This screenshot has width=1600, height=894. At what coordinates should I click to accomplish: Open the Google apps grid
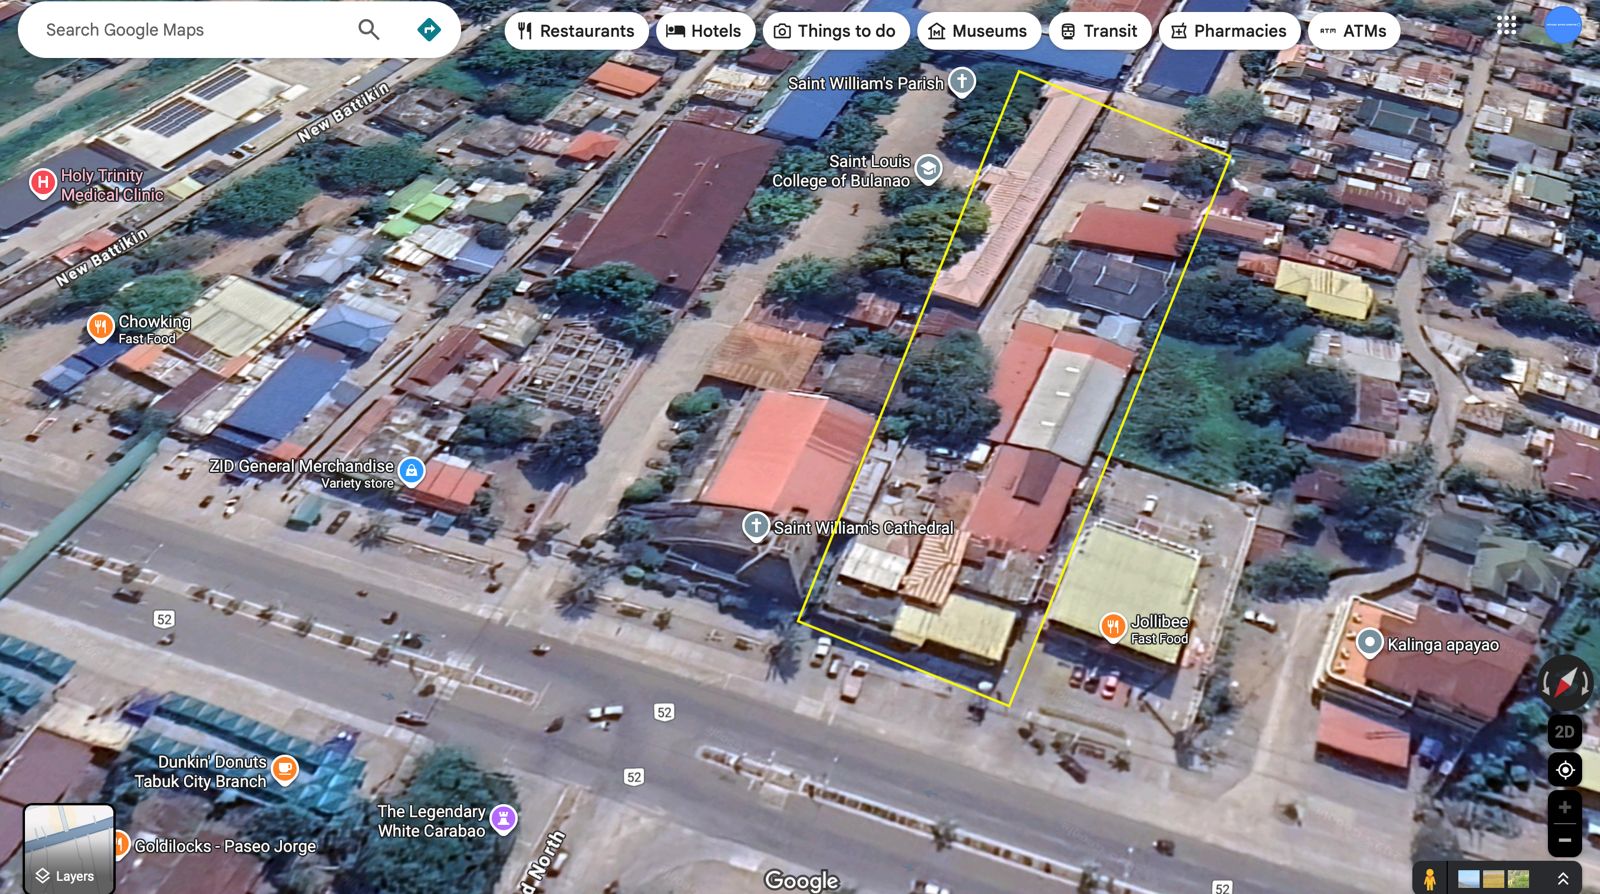[x=1506, y=26]
